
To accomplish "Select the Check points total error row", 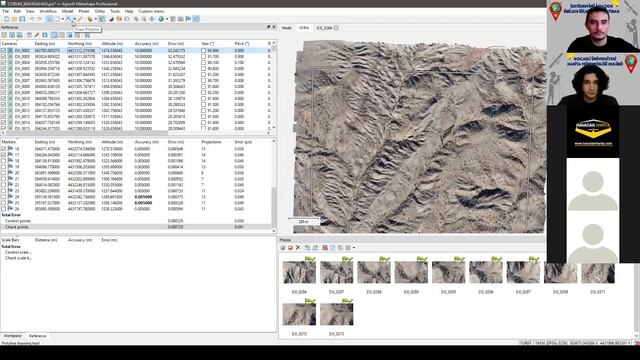I will point(136,227).
